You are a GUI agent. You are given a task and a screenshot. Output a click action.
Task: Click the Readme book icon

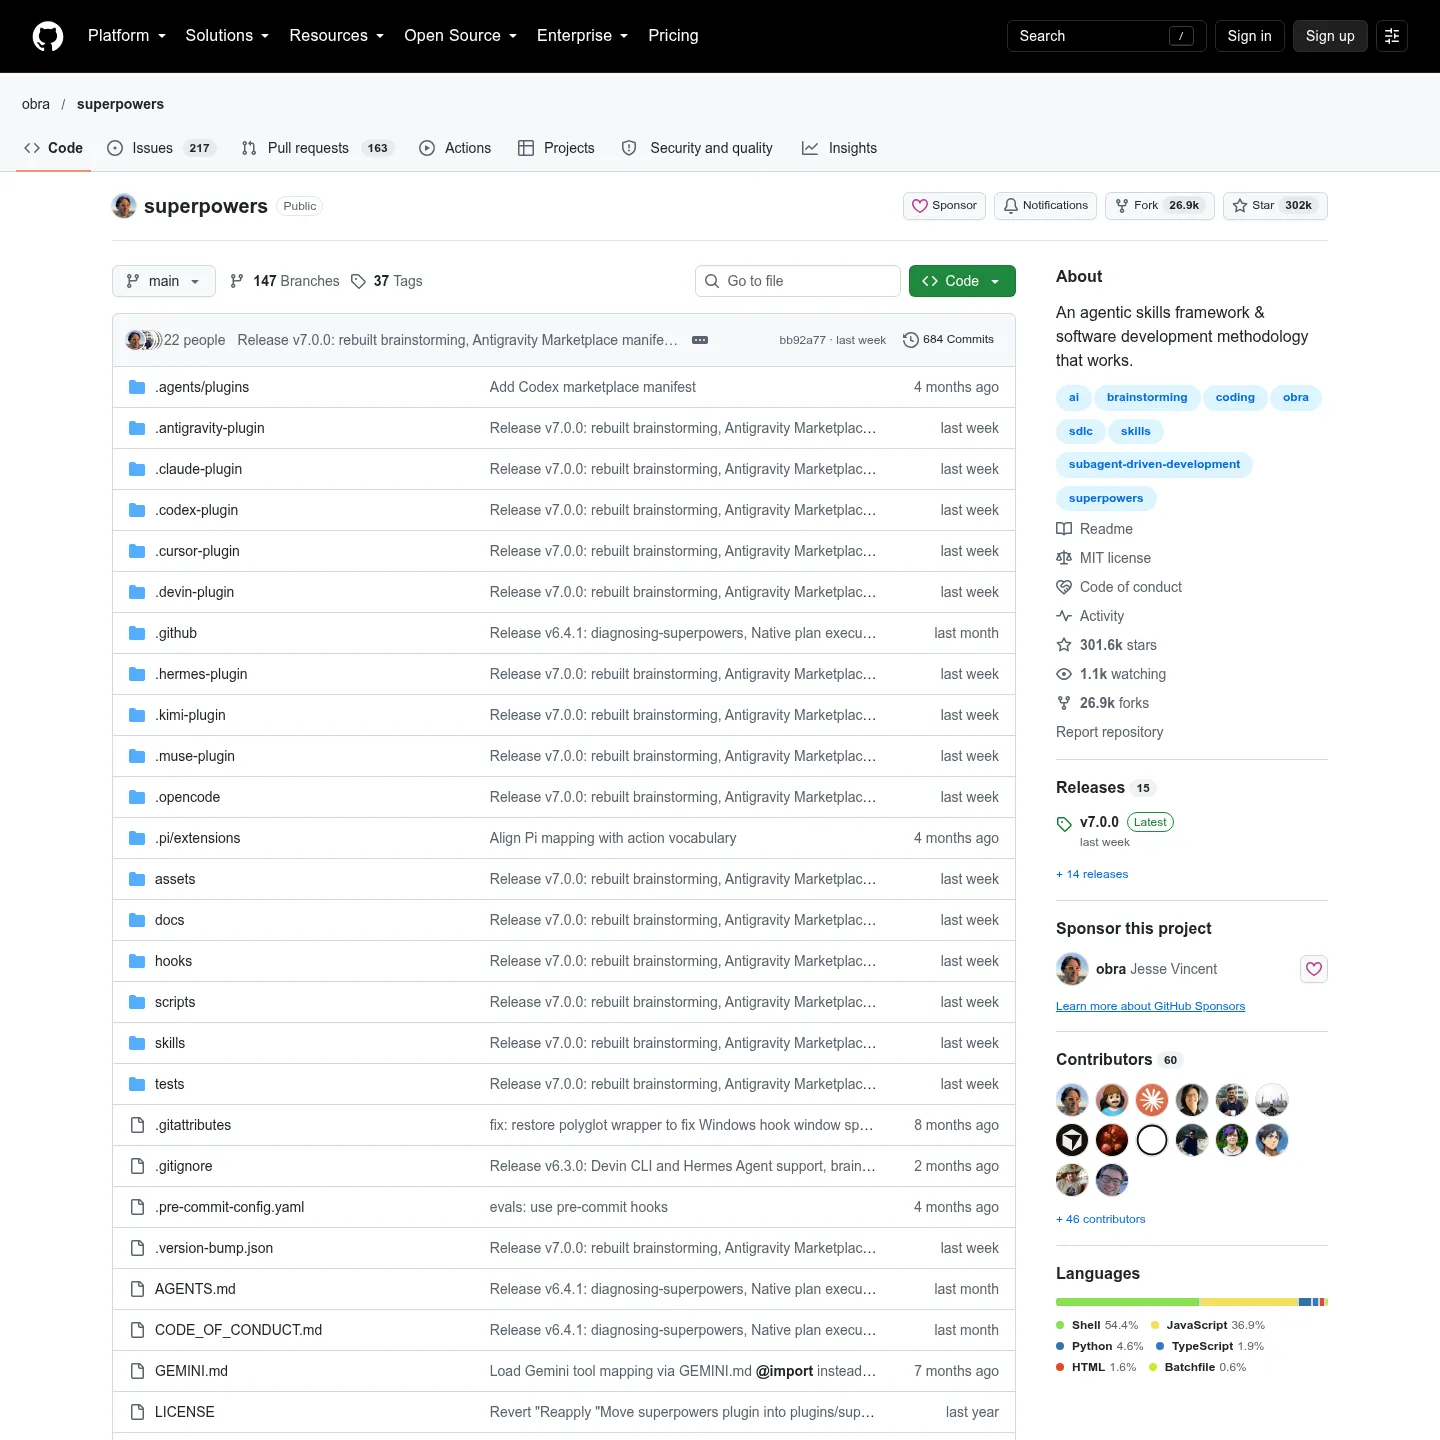pos(1064,529)
